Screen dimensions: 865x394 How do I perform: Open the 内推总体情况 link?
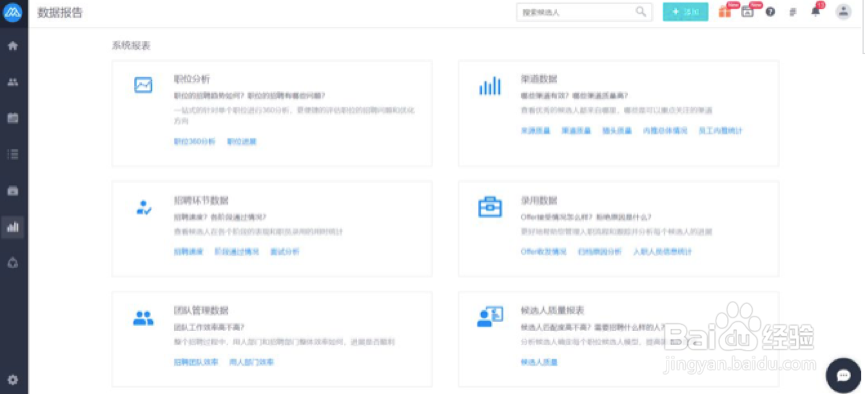665,131
